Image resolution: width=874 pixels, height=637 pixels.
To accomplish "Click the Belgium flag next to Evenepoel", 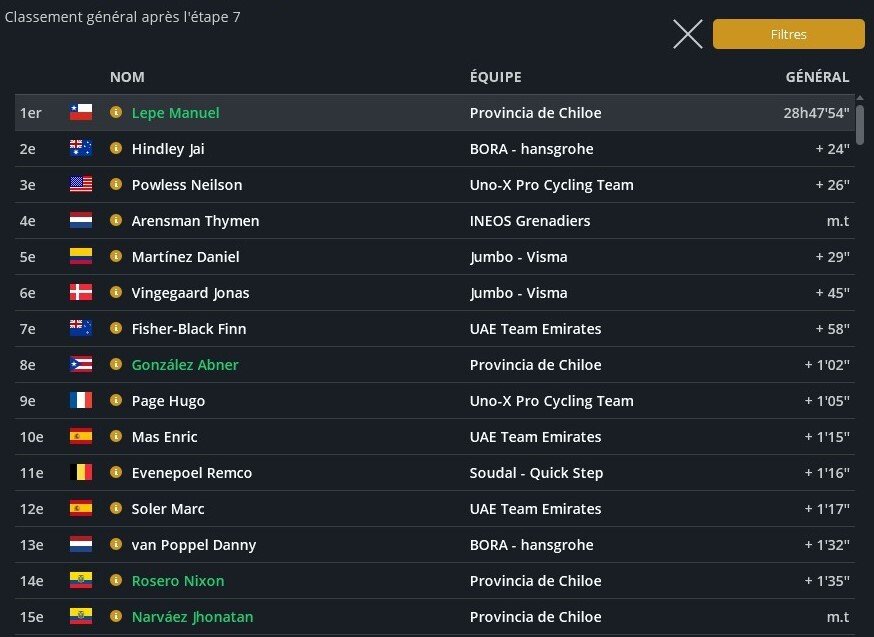I will pyautogui.click(x=81, y=473).
